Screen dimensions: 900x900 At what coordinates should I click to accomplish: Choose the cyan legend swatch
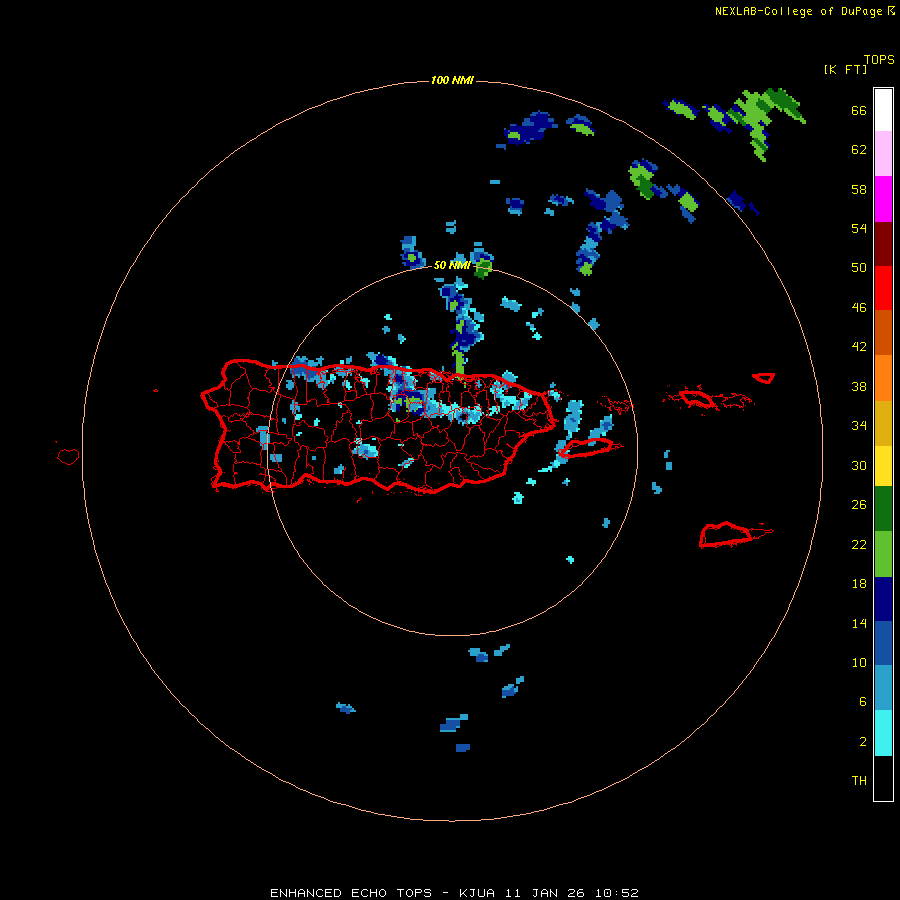coord(883,733)
